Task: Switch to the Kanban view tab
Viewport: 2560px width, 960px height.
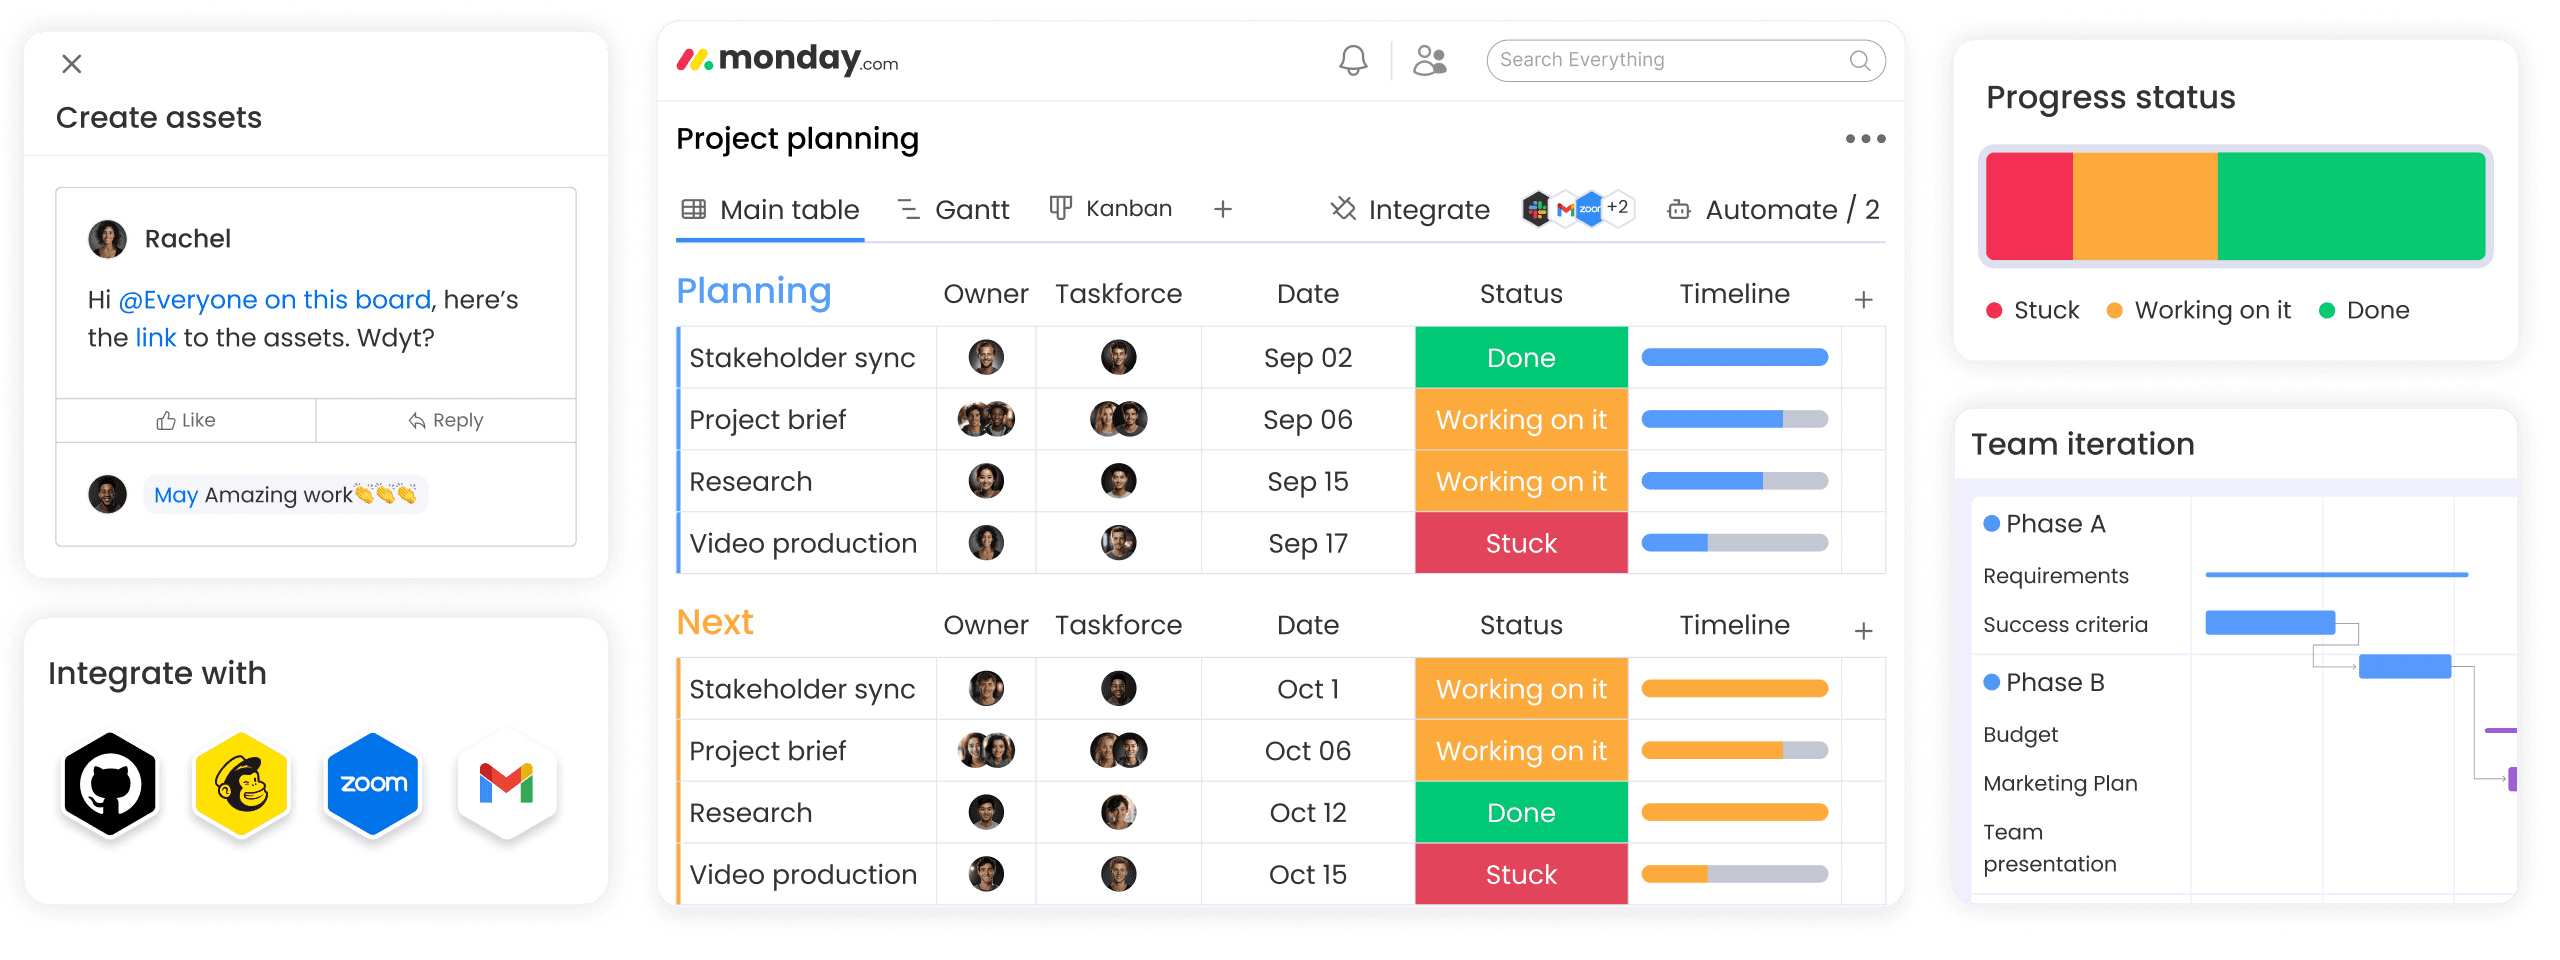Action: coord(1111,208)
